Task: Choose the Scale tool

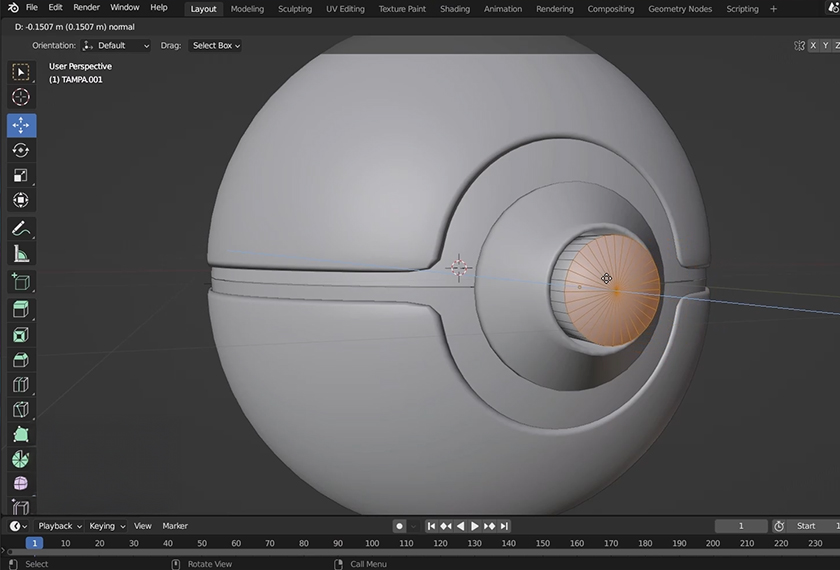Action: 21,175
